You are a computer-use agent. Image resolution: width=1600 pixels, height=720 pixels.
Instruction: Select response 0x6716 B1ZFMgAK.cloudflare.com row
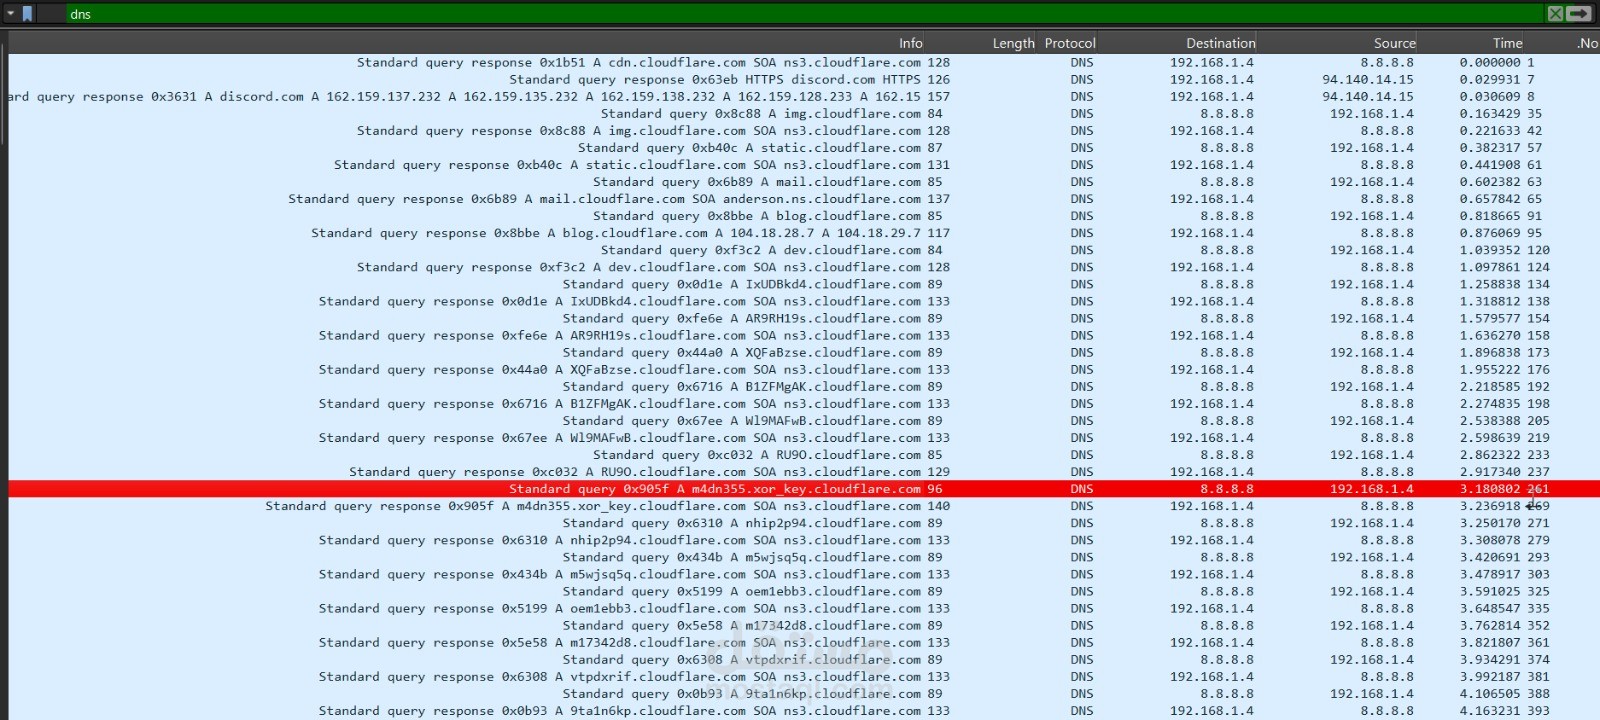pos(804,404)
